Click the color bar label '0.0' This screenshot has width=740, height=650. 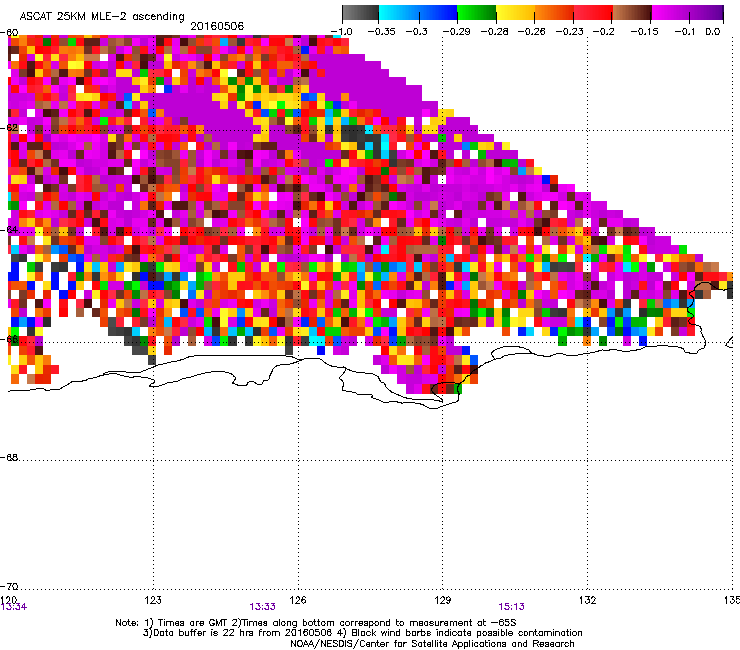pyautogui.click(x=713, y=32)
